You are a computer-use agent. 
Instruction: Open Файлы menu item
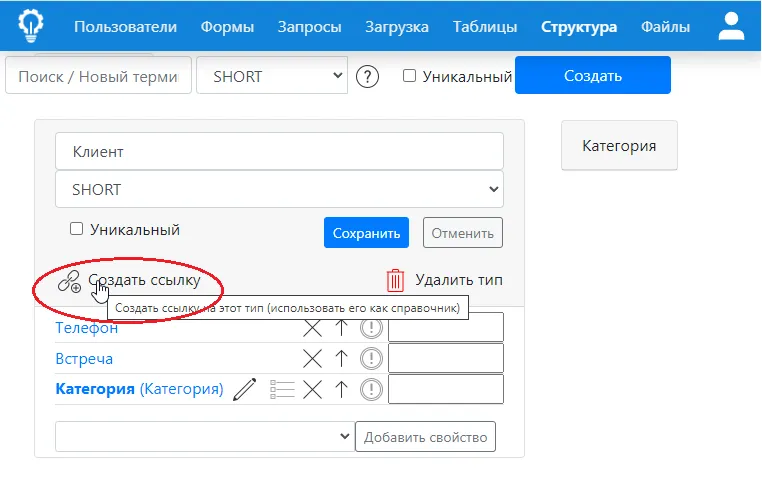(x=665, y=27)
